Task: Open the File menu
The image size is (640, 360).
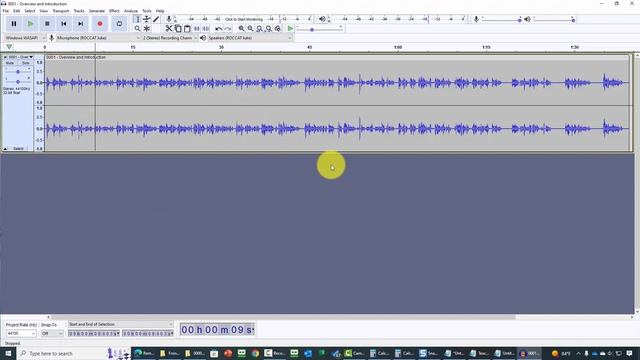Action: point(6,11)
